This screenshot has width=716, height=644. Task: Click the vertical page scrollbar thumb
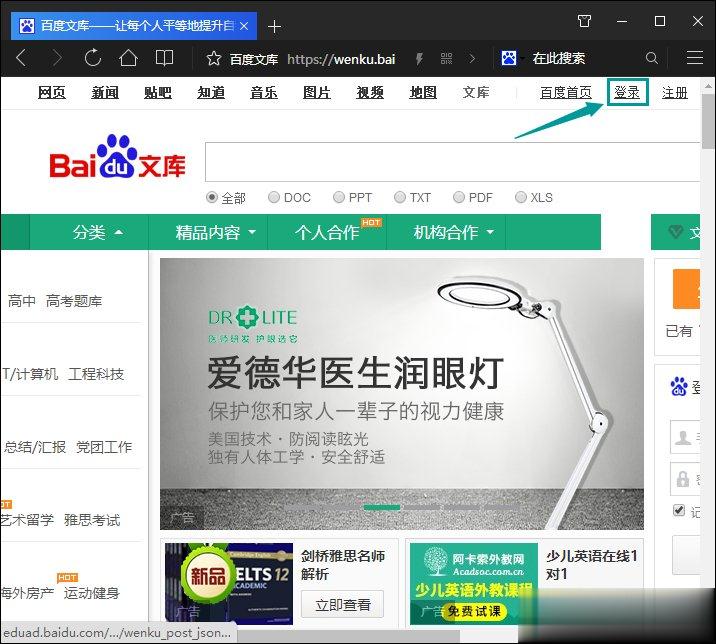point(709,120)
